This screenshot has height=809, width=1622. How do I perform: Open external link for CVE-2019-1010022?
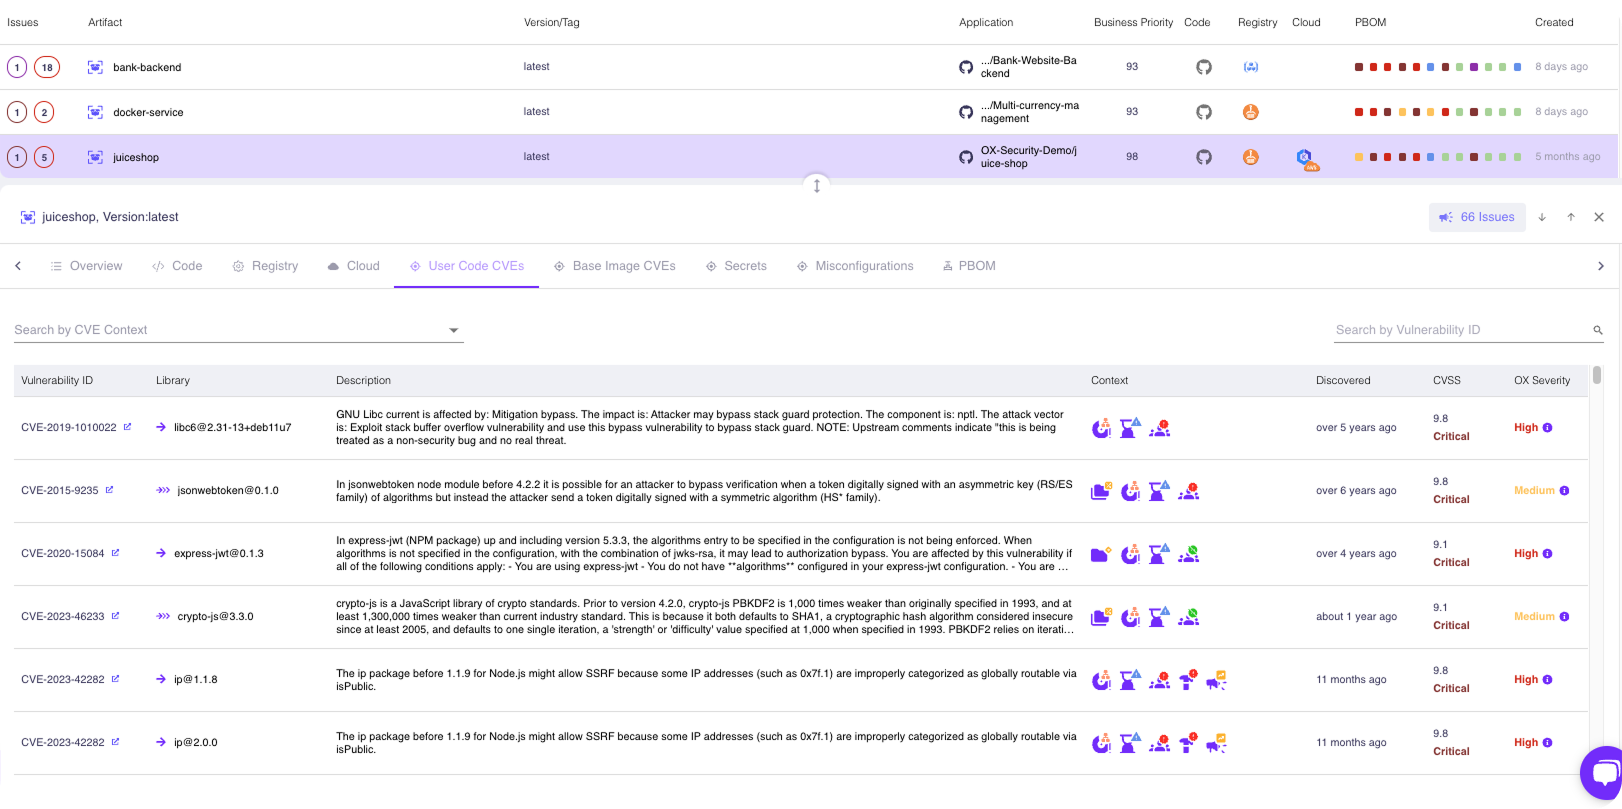127,427
